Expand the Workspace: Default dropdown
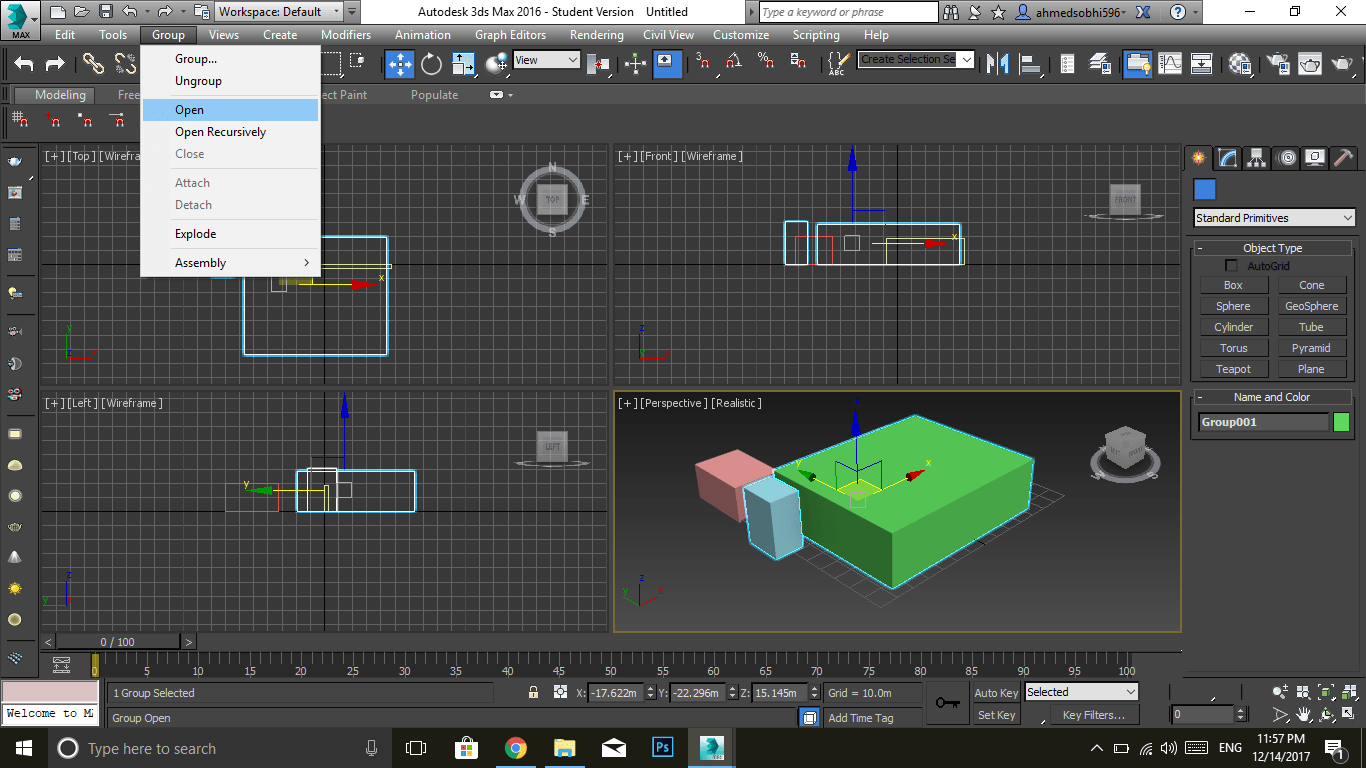Viewport: 1366px width, 768px height. 279,12
